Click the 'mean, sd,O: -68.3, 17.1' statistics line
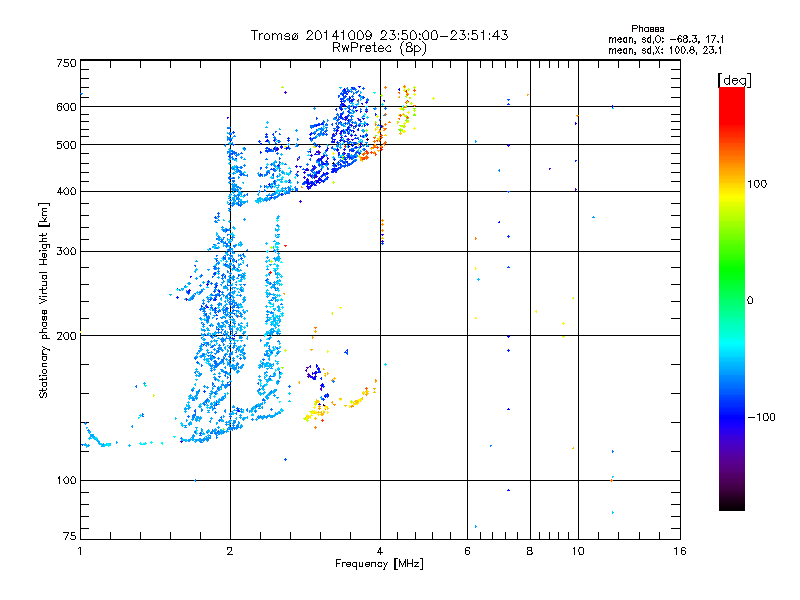 [666, 39]
